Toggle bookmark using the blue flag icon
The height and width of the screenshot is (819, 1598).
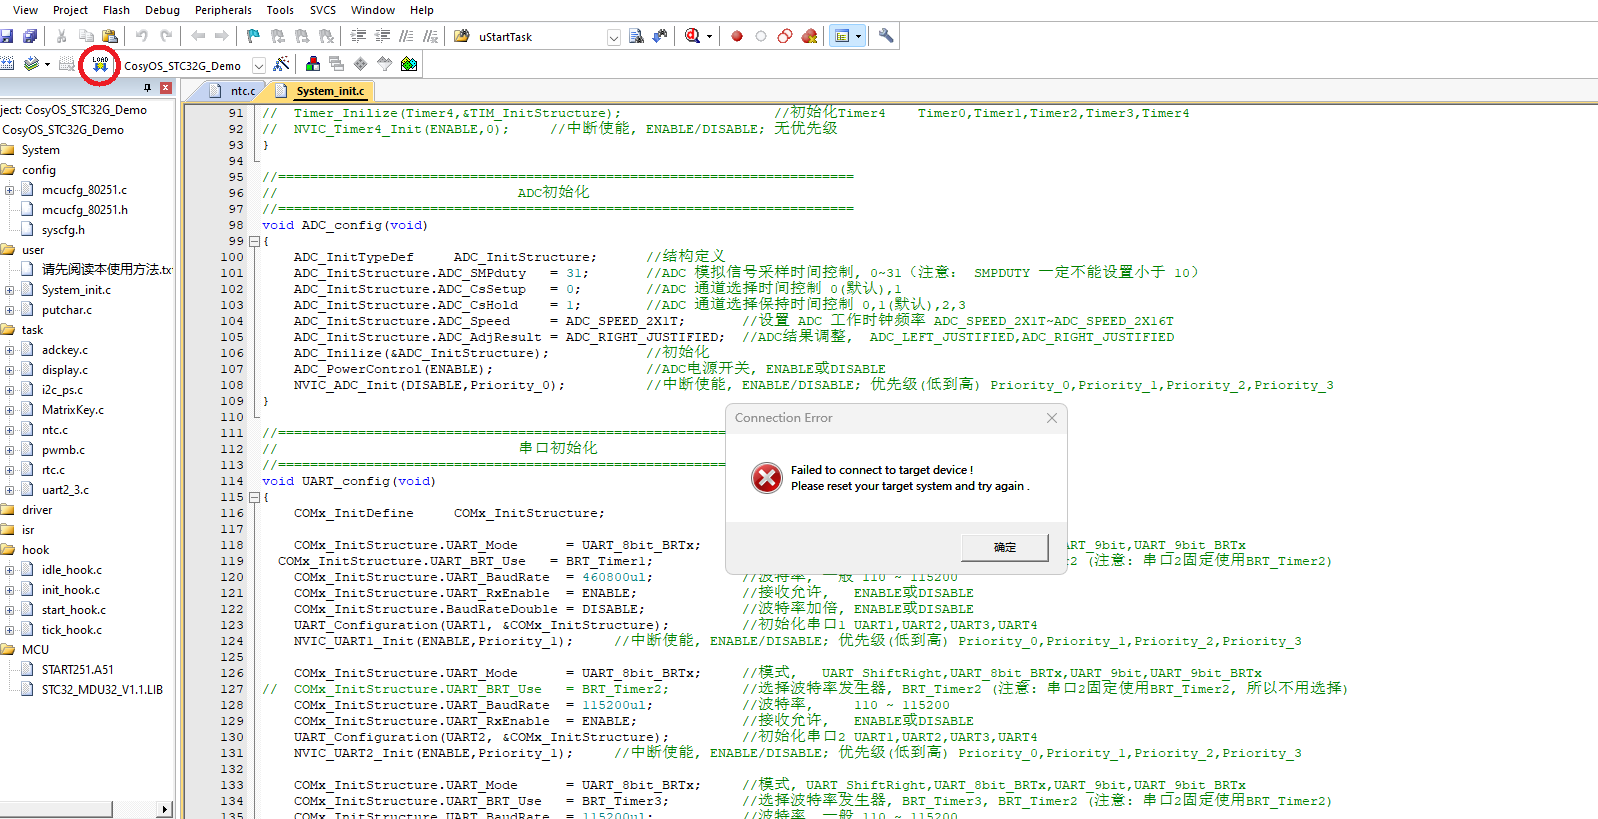click(253, 37)
